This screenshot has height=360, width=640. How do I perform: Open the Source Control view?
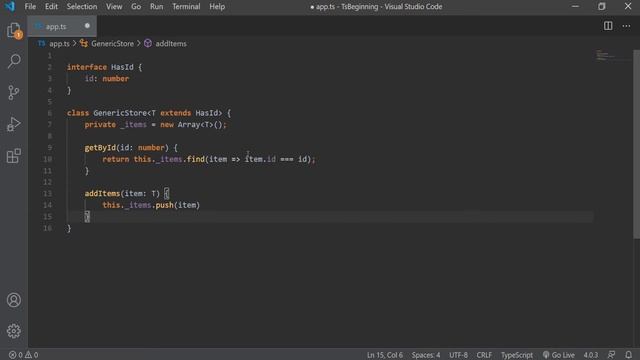14,93
